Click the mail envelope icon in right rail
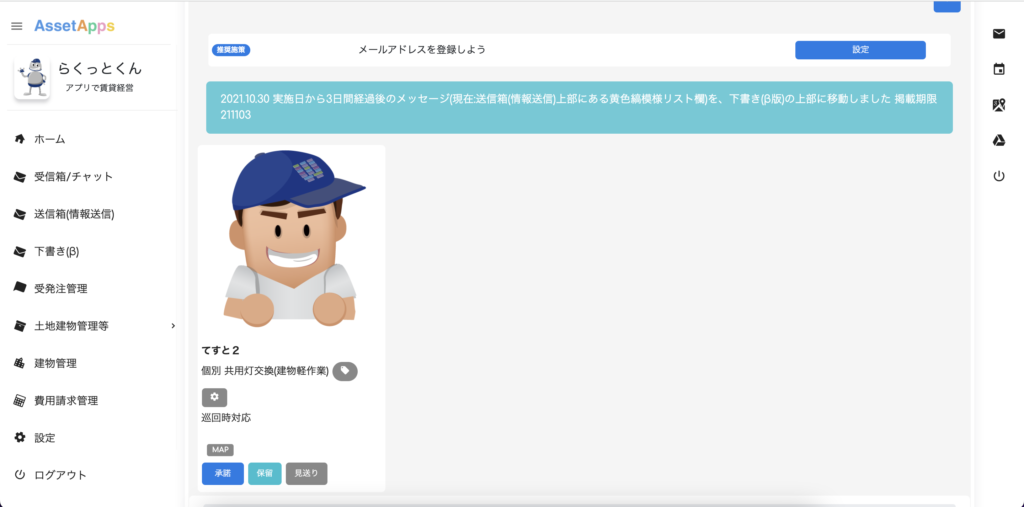The height and width of the screenshot is (507, 1024). pos(999,34)
